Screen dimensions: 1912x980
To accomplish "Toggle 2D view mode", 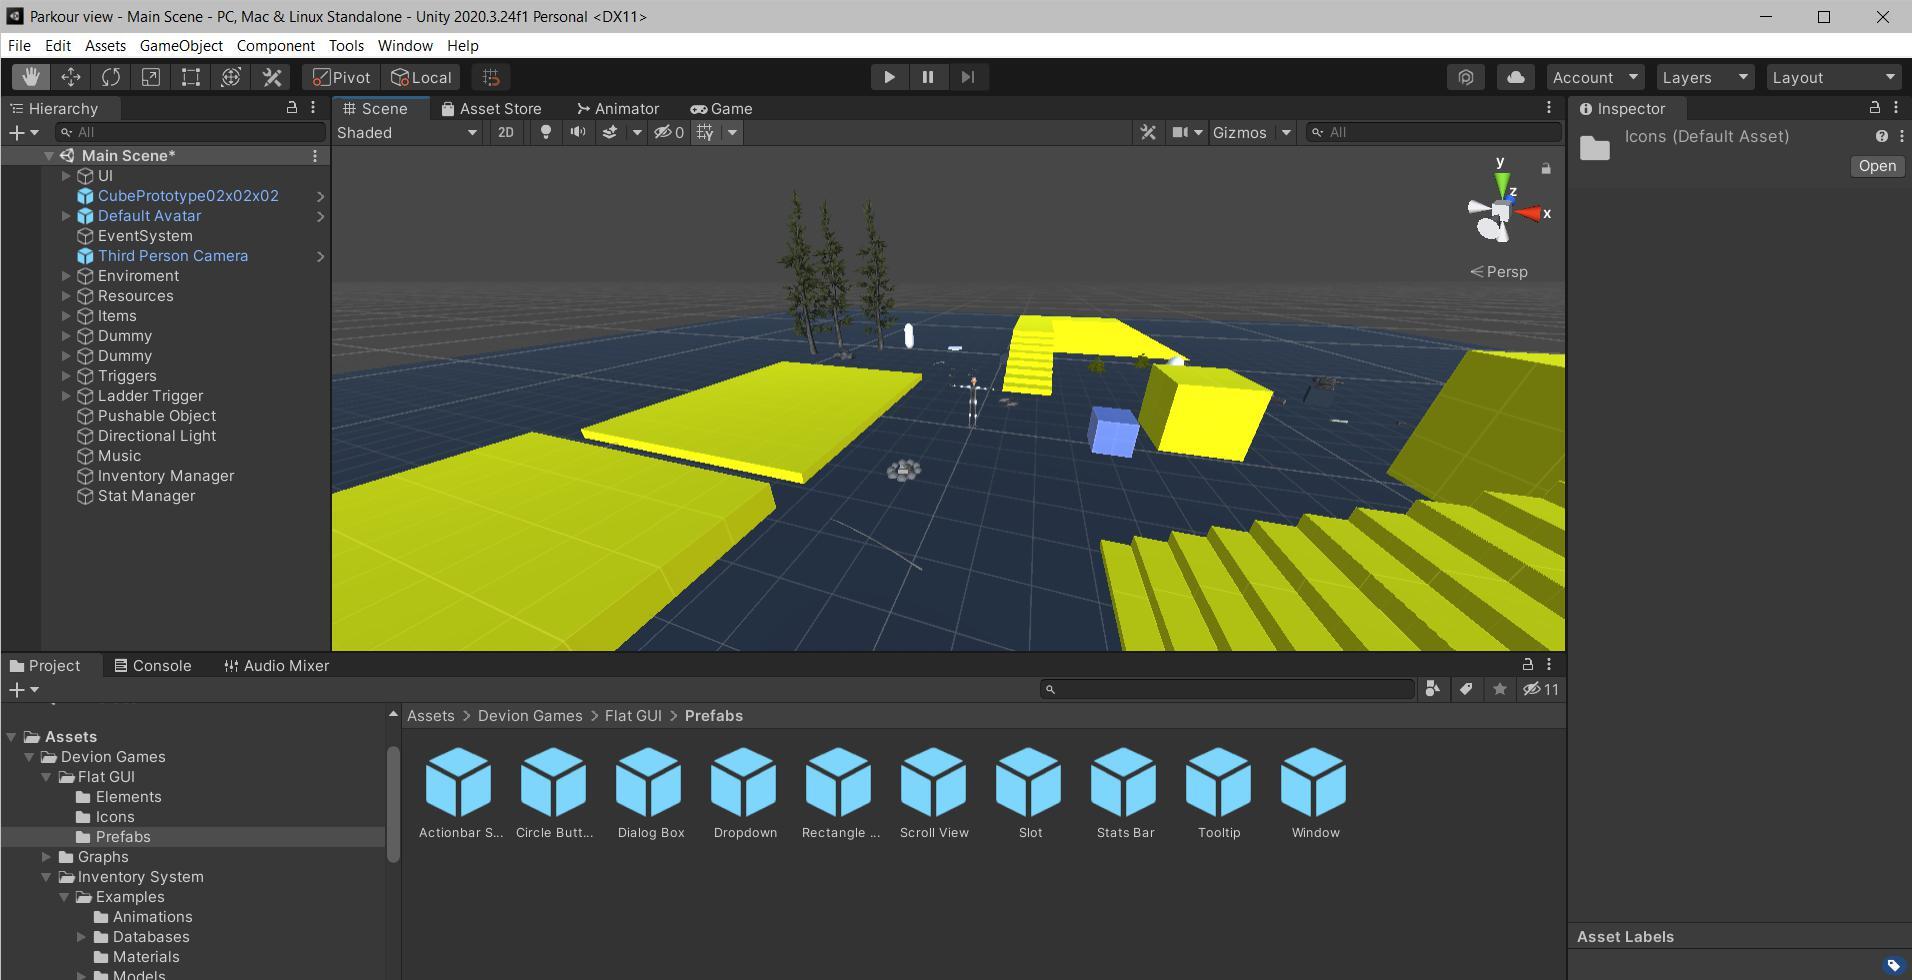I will [506, 132].
